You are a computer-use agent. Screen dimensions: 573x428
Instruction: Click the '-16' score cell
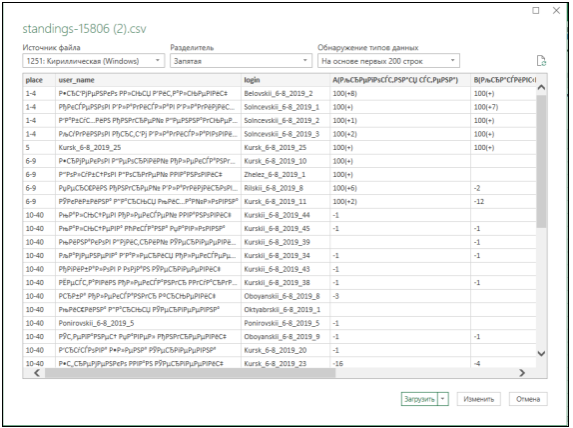(400, 363)
